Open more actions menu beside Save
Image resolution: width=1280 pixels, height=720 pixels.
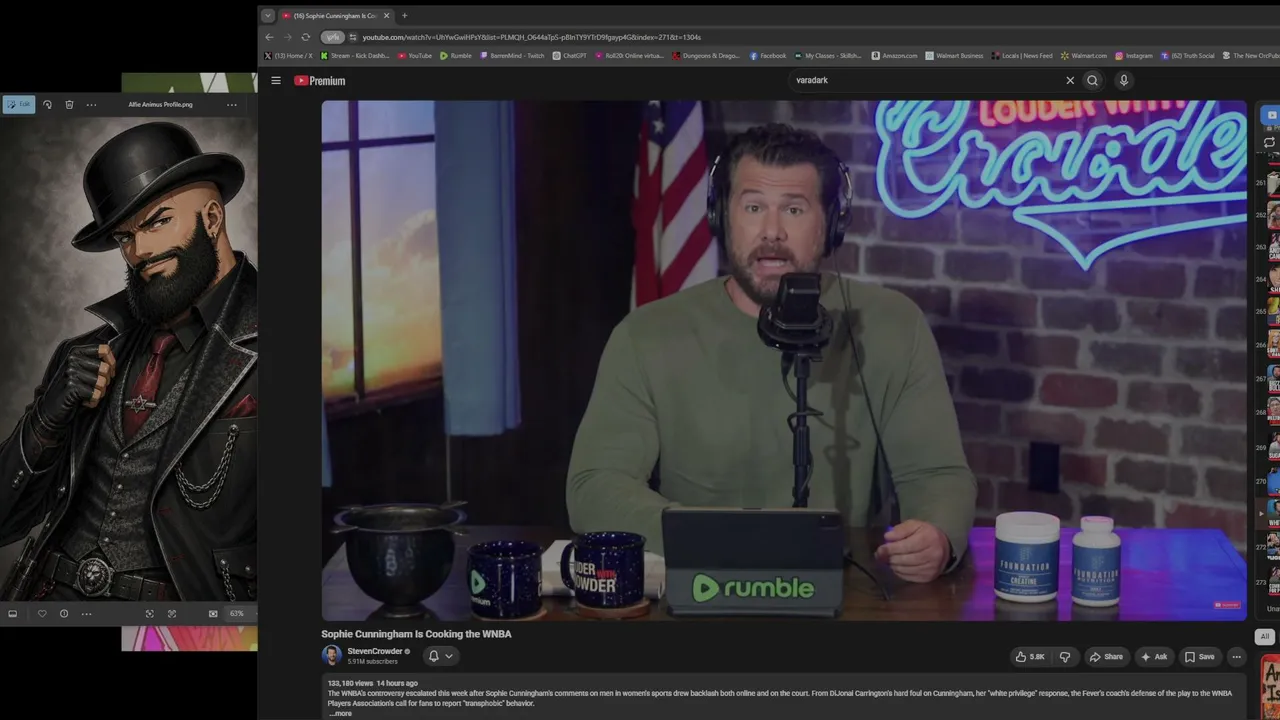click(1237, 657)
